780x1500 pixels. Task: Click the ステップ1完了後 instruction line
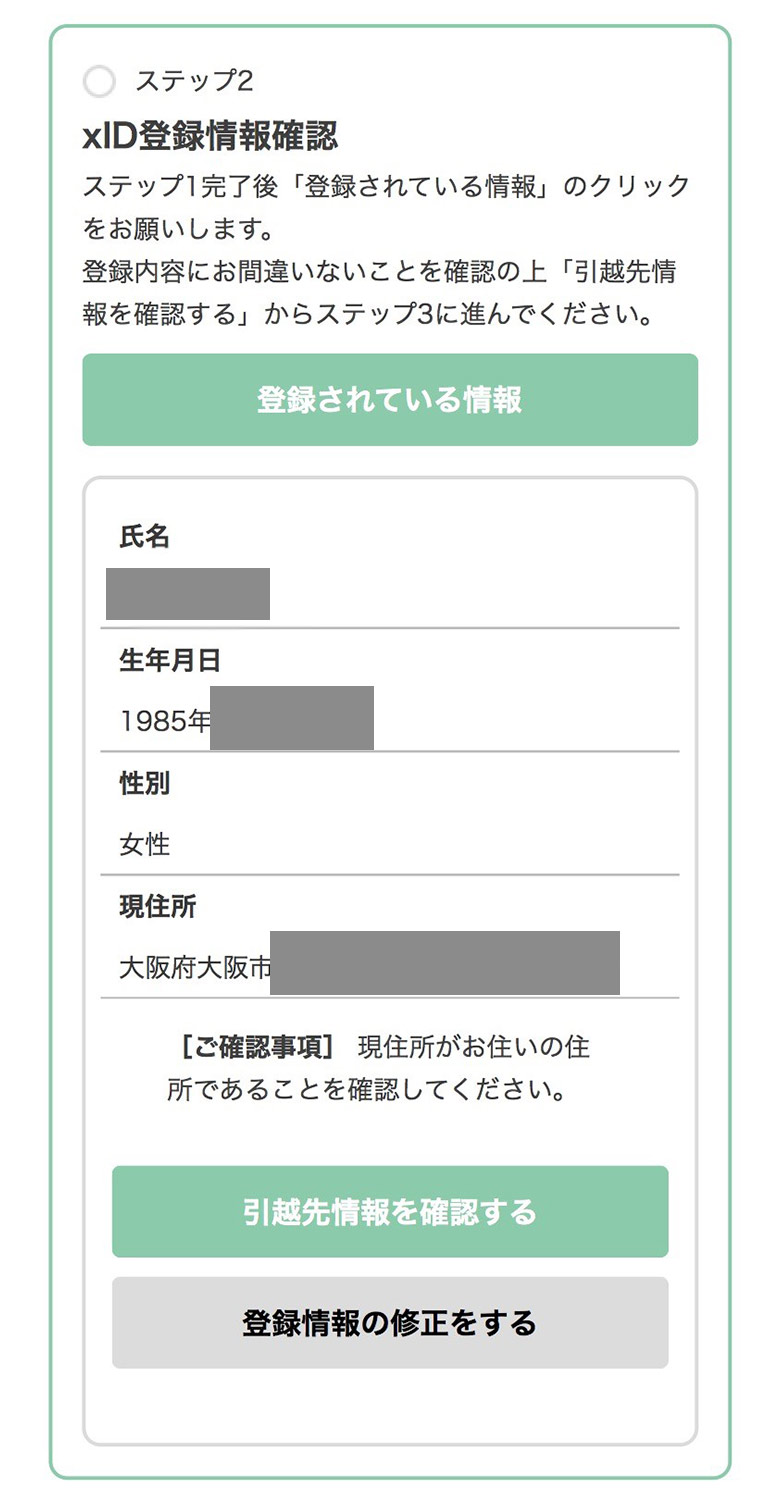click(386, 186)
